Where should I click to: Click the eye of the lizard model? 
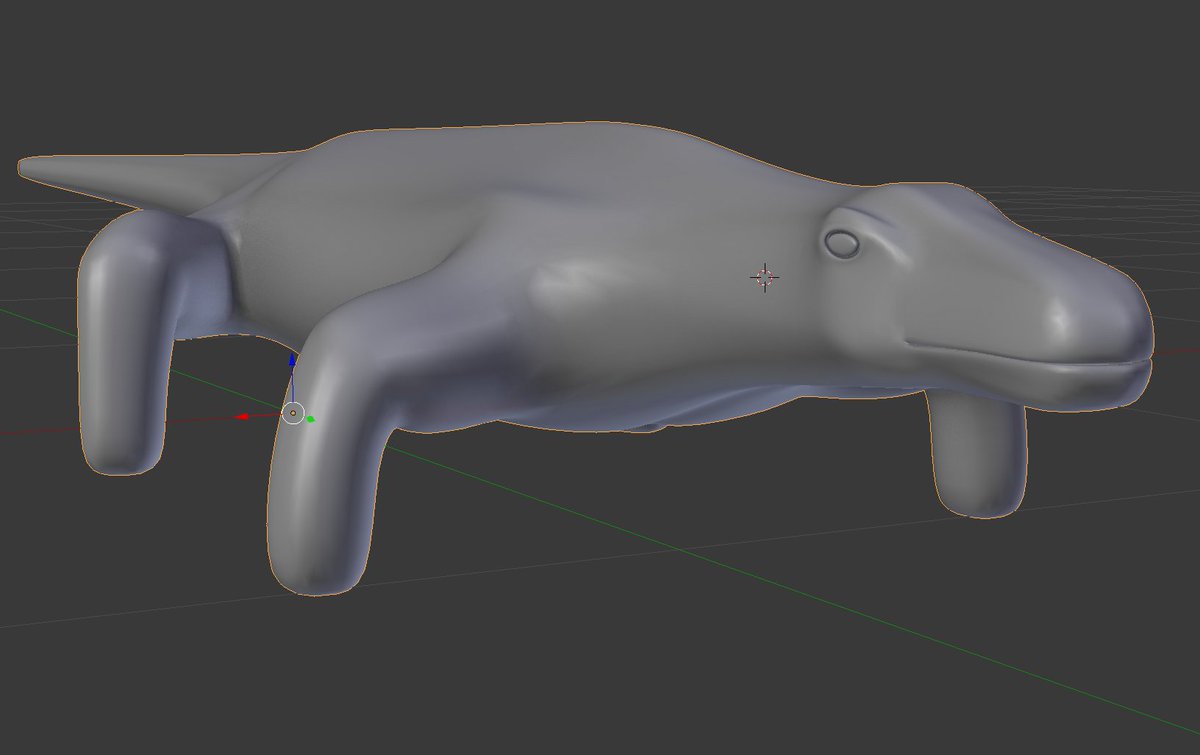coord(842,243)
